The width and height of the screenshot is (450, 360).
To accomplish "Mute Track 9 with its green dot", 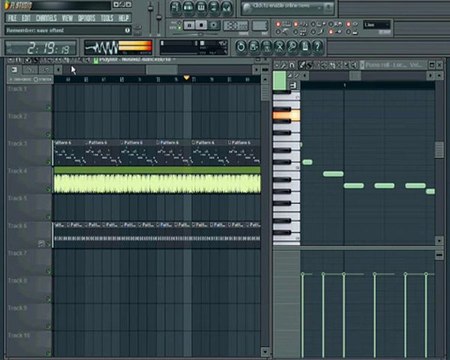I will 49,326.
